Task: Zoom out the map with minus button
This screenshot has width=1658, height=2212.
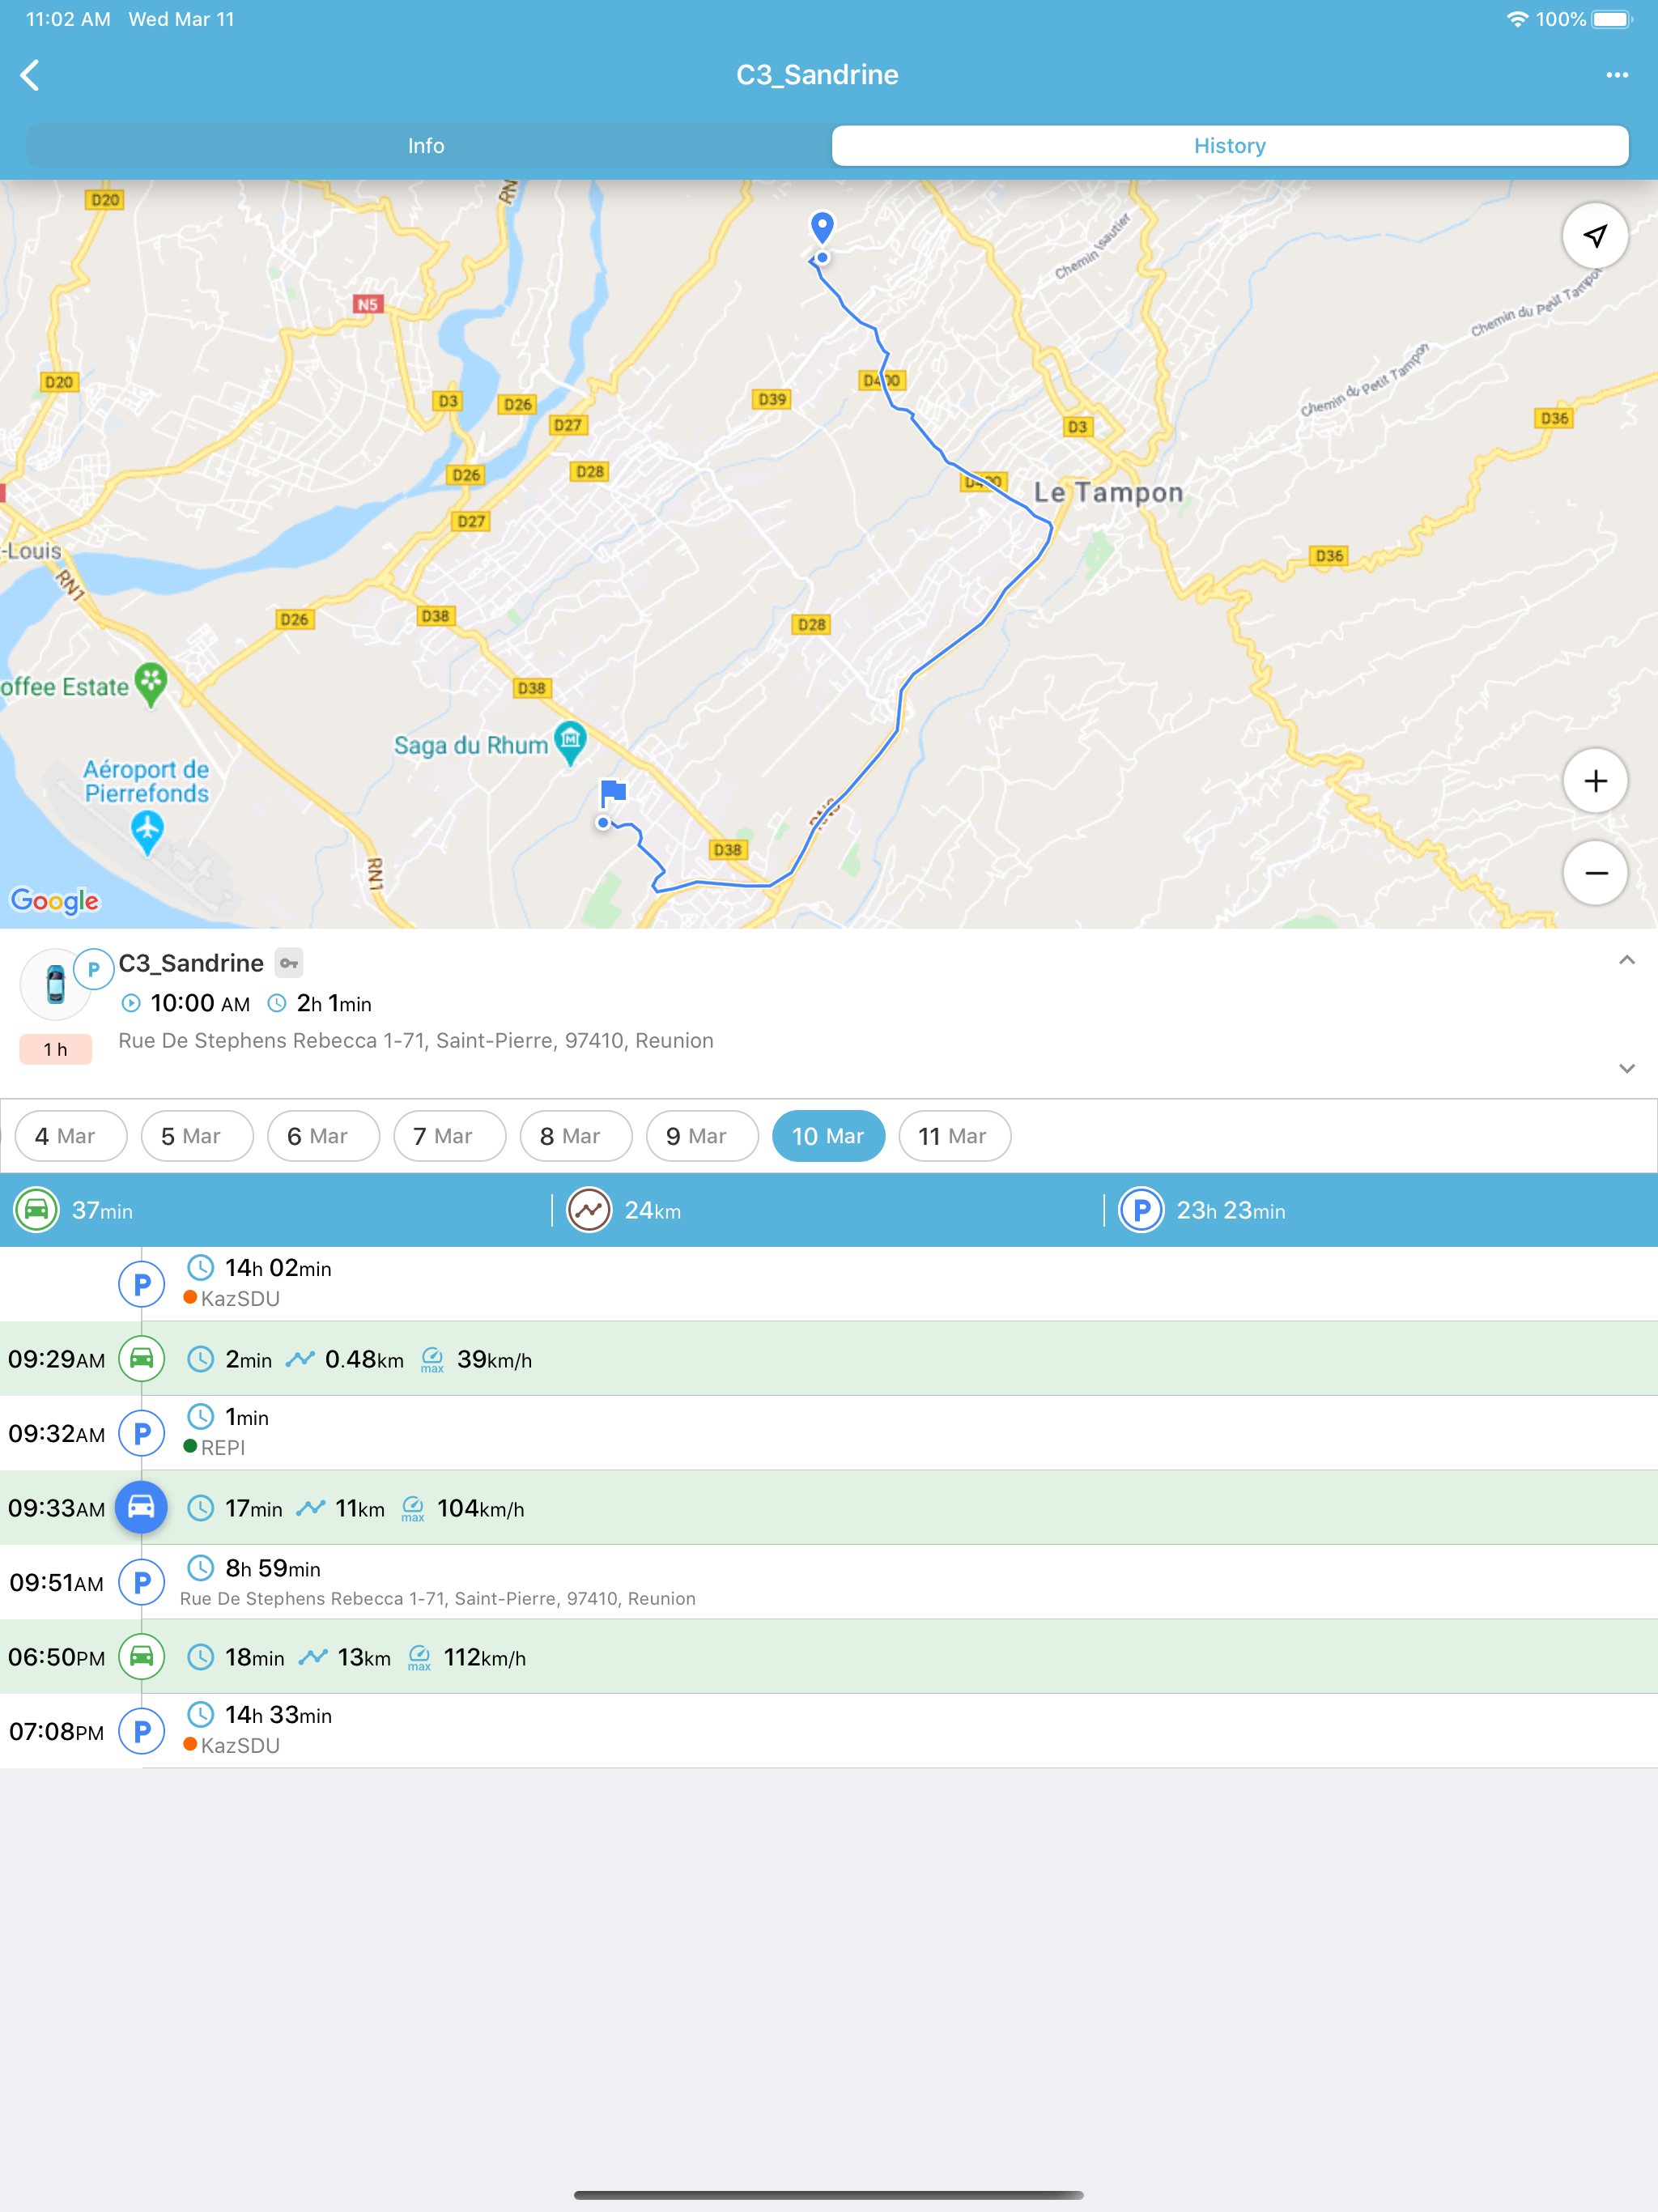Action: (x=1595, y=873)
